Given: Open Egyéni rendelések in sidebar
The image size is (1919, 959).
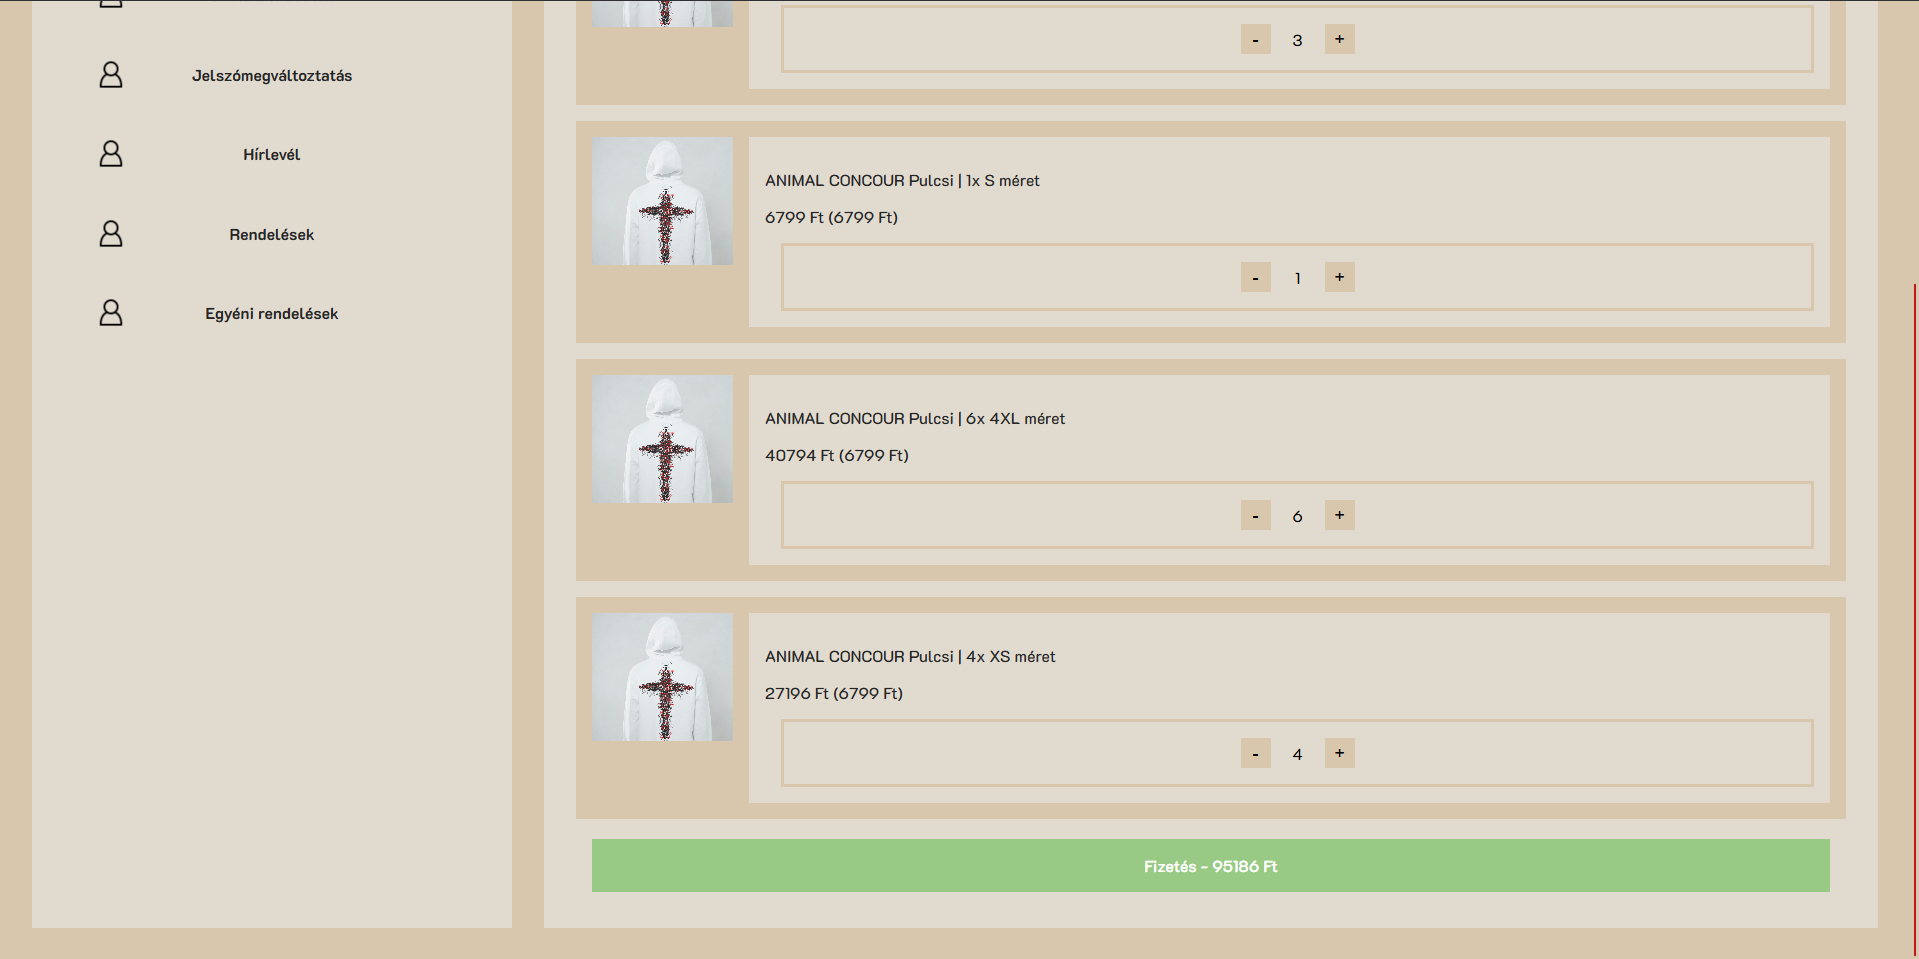Looking at the screenshot, I should coord(272,314).
